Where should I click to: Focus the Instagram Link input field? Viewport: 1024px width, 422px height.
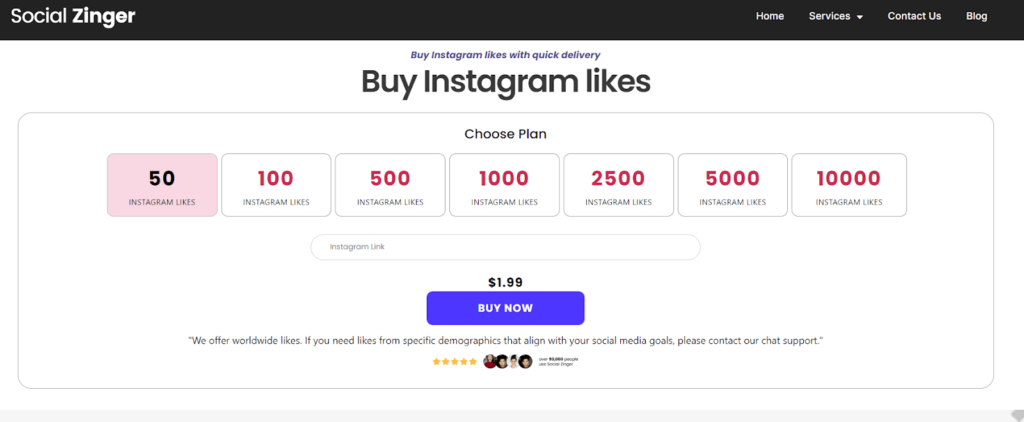505,247
